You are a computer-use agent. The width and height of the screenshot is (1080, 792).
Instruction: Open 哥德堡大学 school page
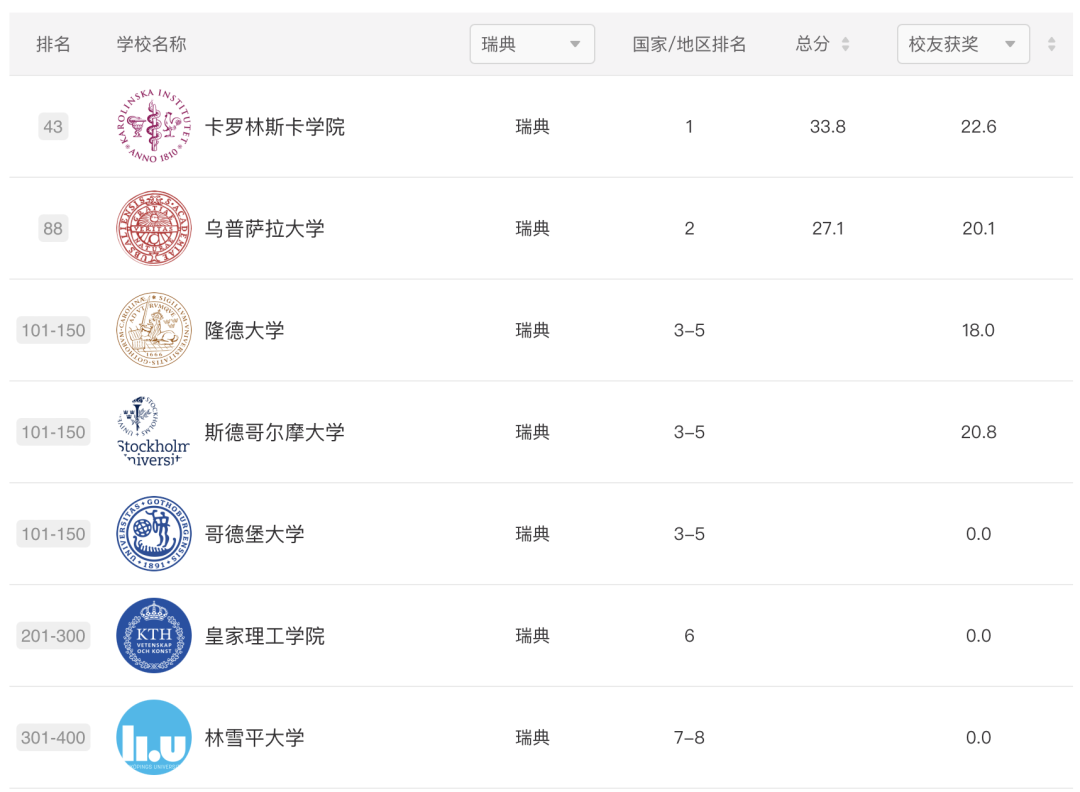click(x=254, y=534)
